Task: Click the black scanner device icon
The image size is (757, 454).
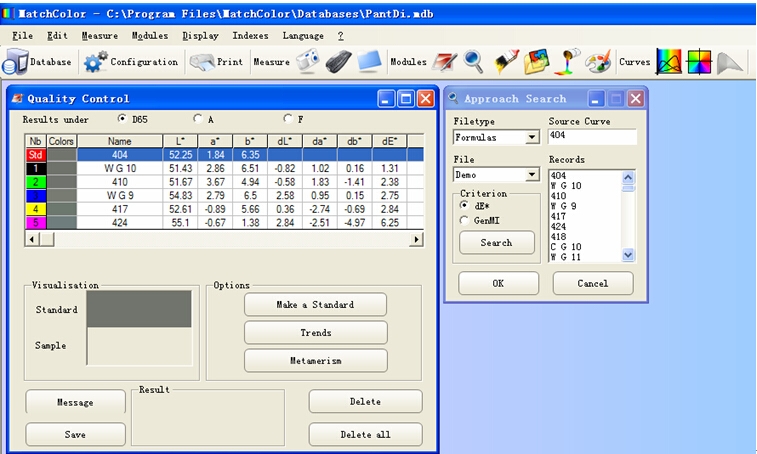Action: coord(338,62)
